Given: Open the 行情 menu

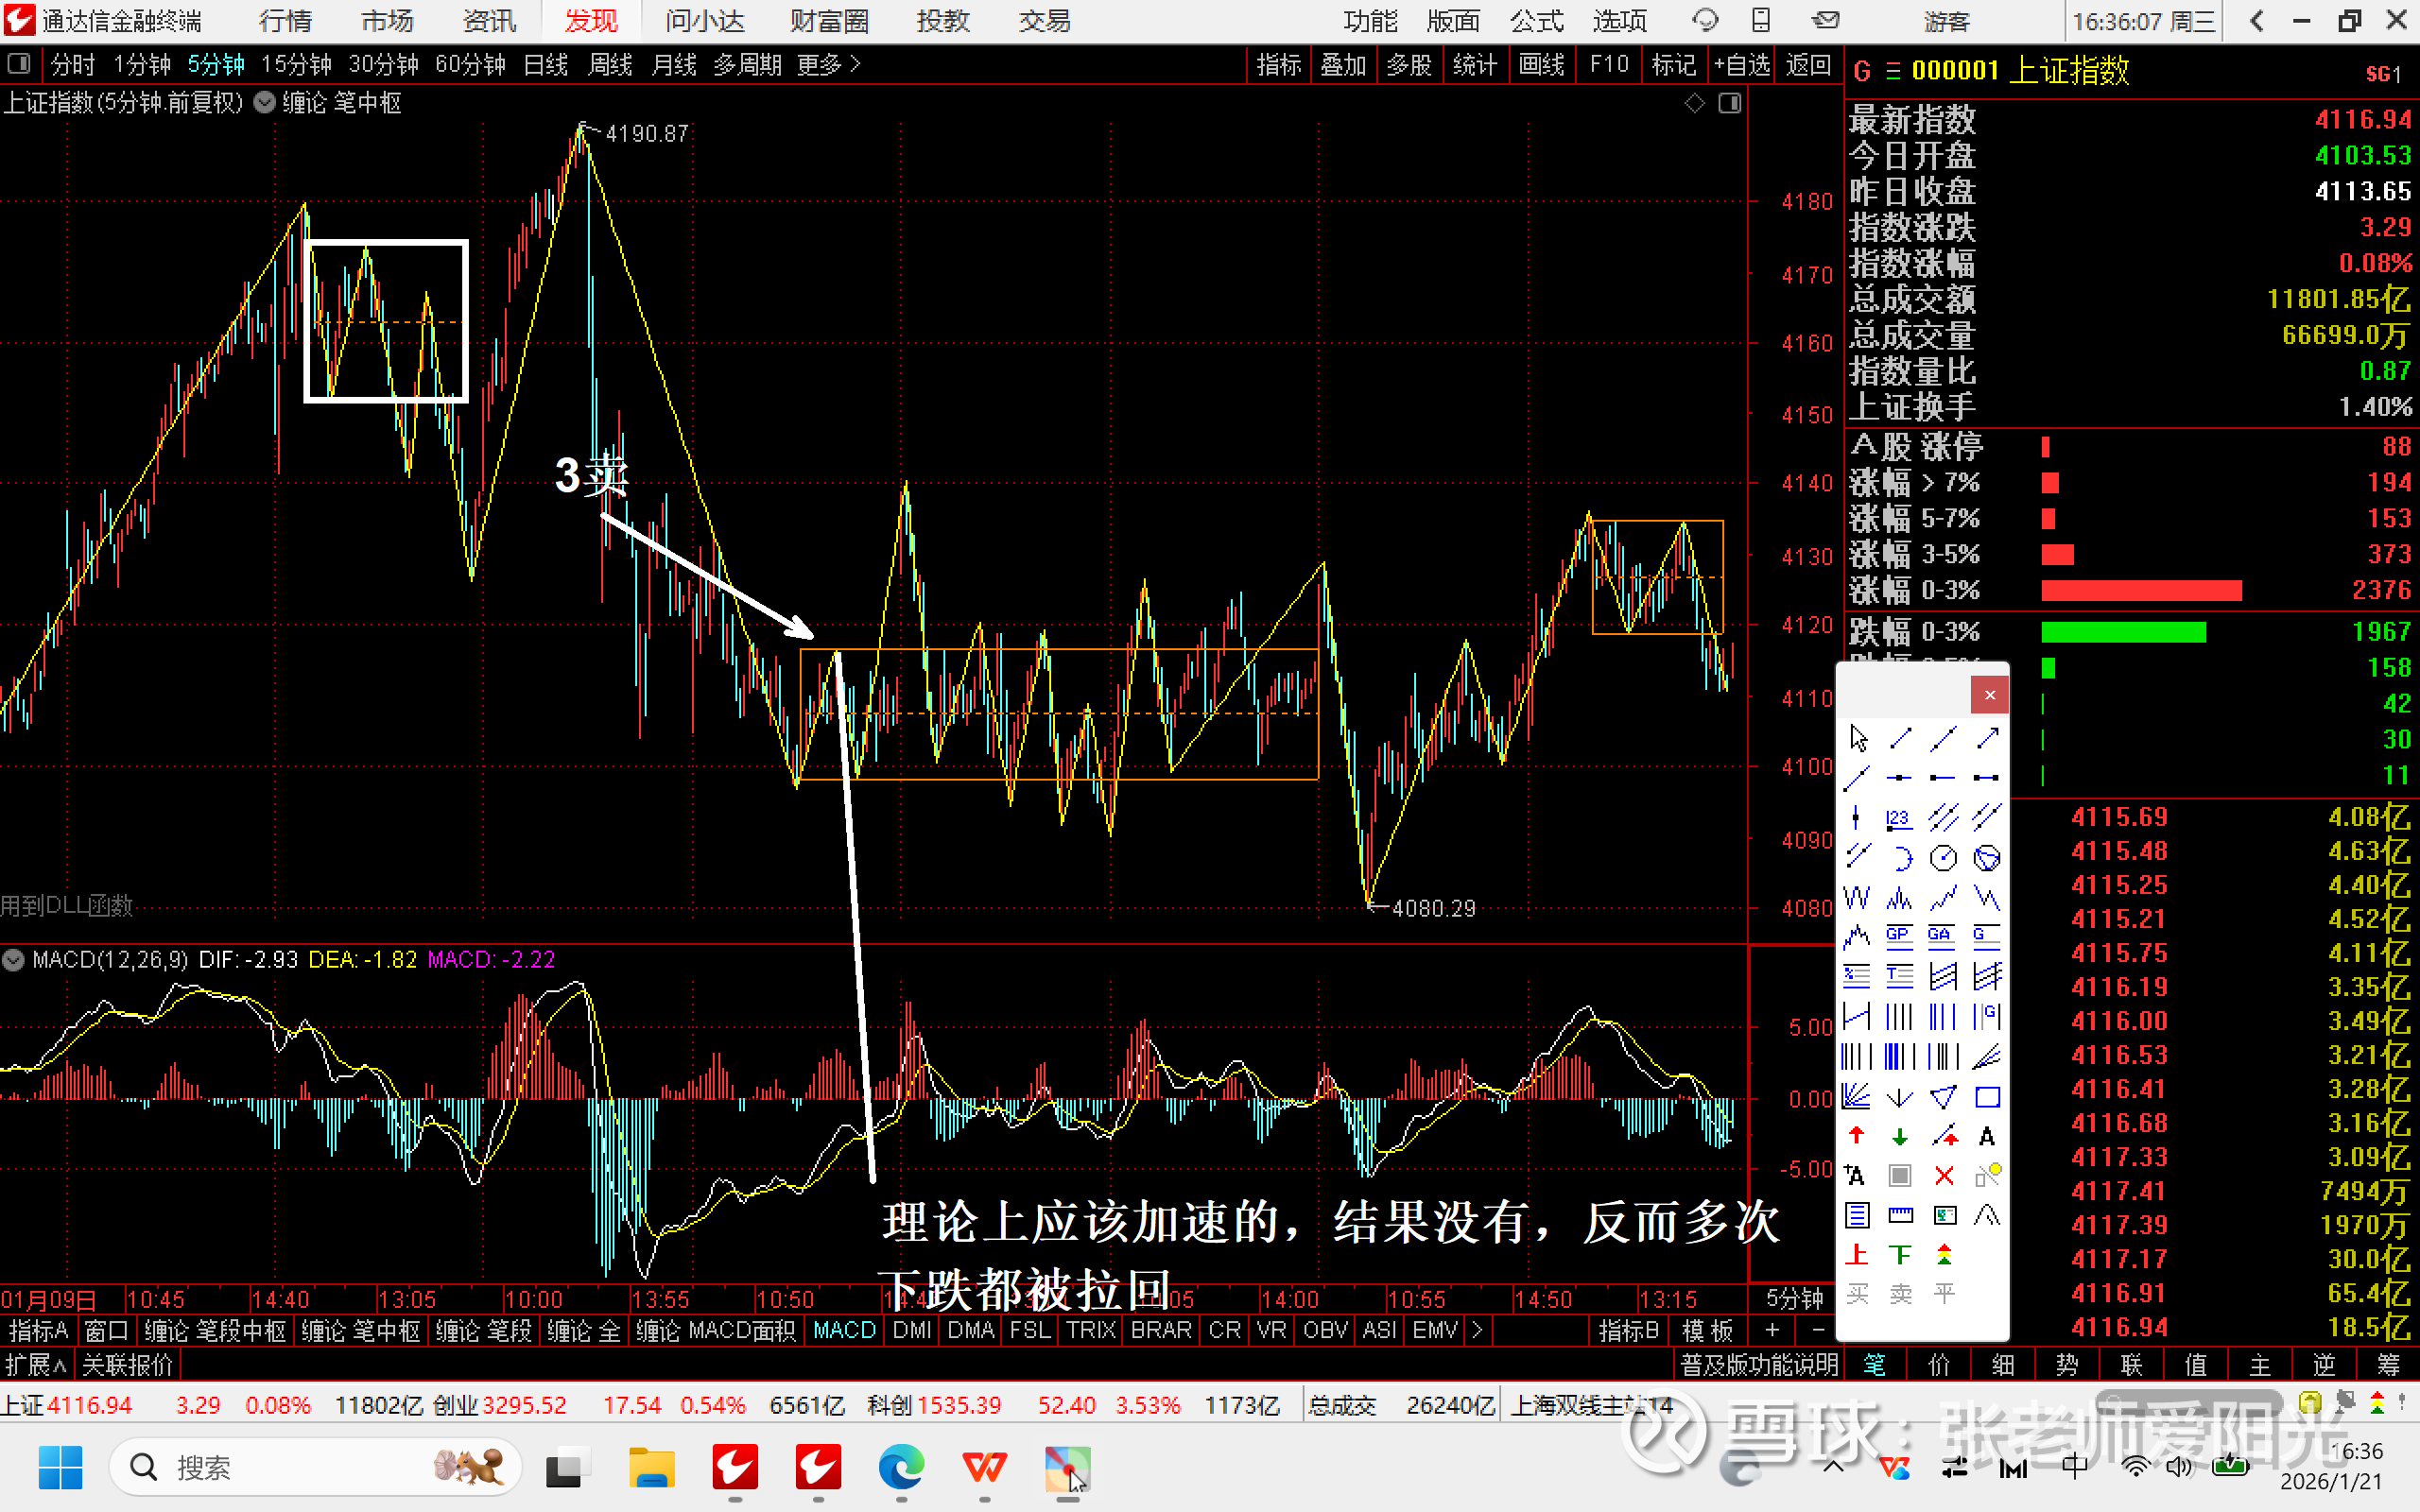Looking at the screenshot, I should [285, 21].
